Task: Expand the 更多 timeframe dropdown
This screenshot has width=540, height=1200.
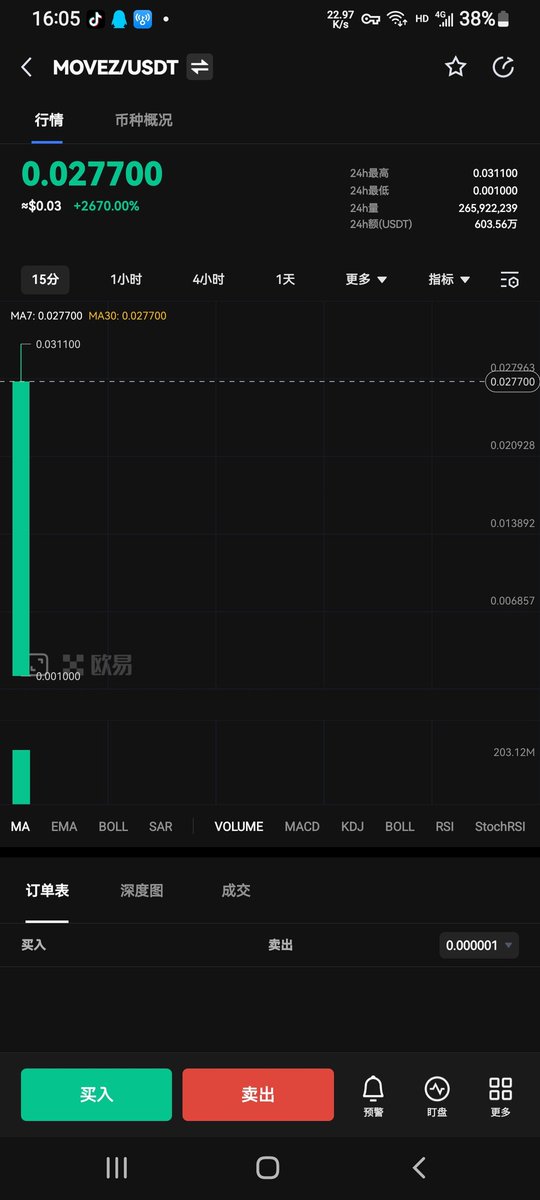Action: click(x=366, y=279)
